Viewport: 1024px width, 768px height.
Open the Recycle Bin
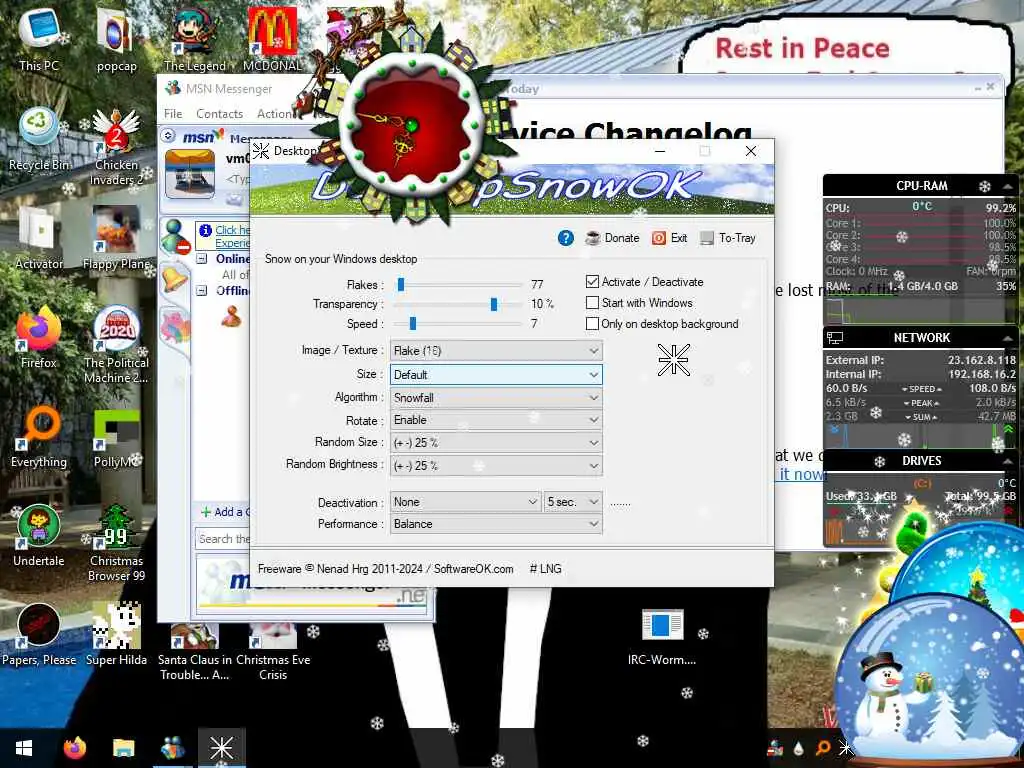pyautogui.click(x=39, y=139)
